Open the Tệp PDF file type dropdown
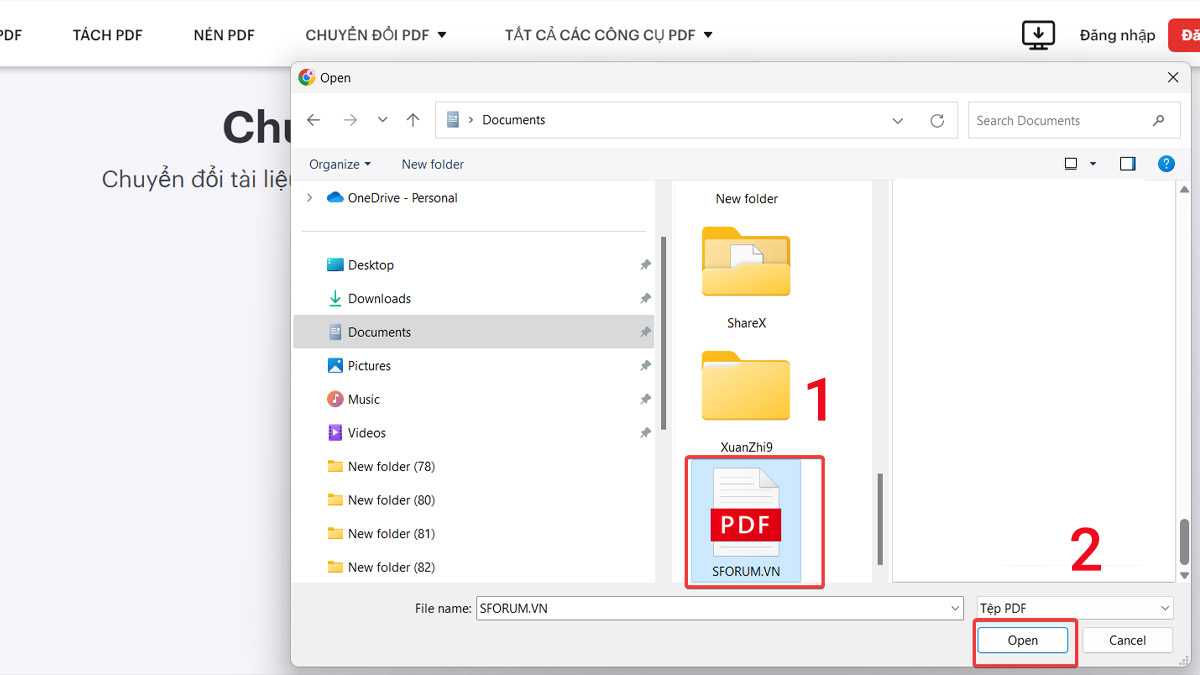 (x=1074, y=608)
